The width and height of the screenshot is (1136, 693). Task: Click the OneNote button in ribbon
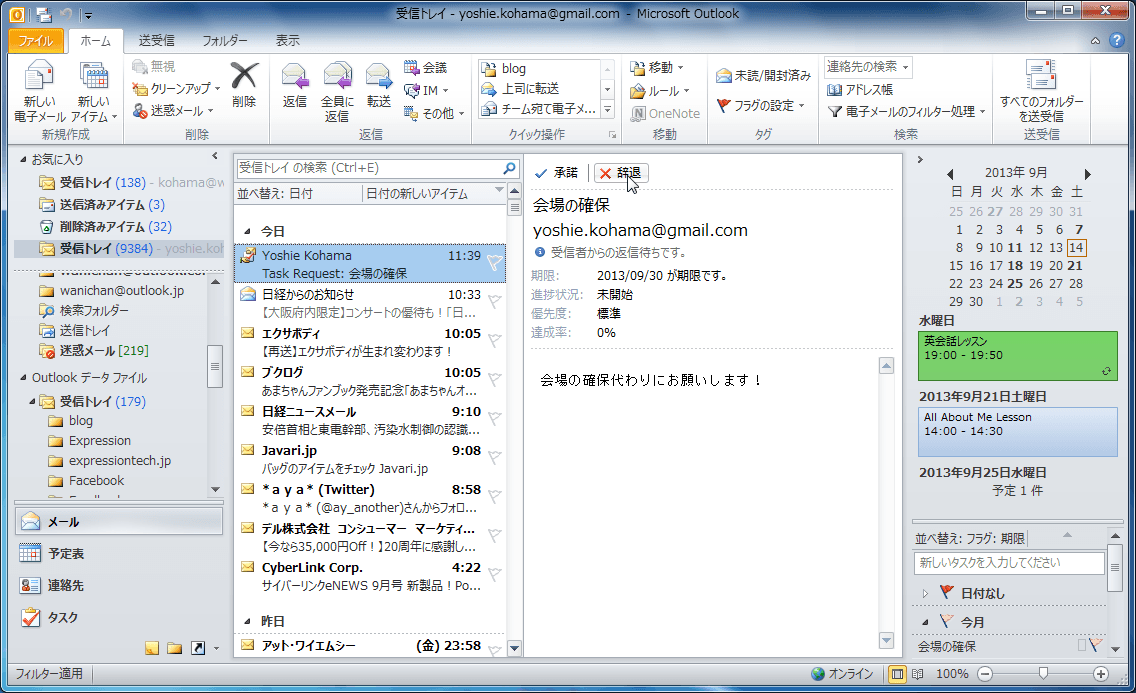[x=665, y=113]
